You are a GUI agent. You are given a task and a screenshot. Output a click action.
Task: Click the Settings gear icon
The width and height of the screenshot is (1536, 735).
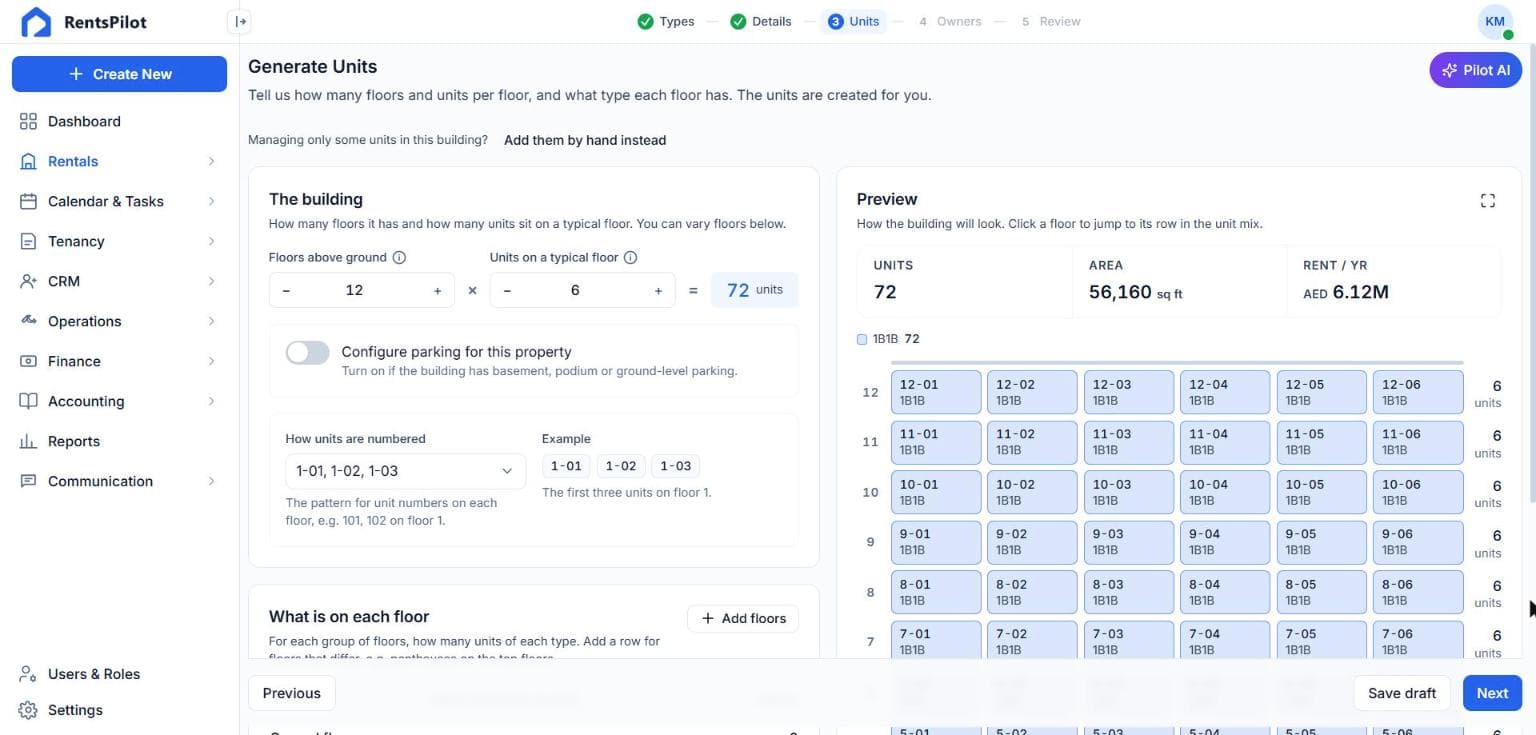(28, 710)
